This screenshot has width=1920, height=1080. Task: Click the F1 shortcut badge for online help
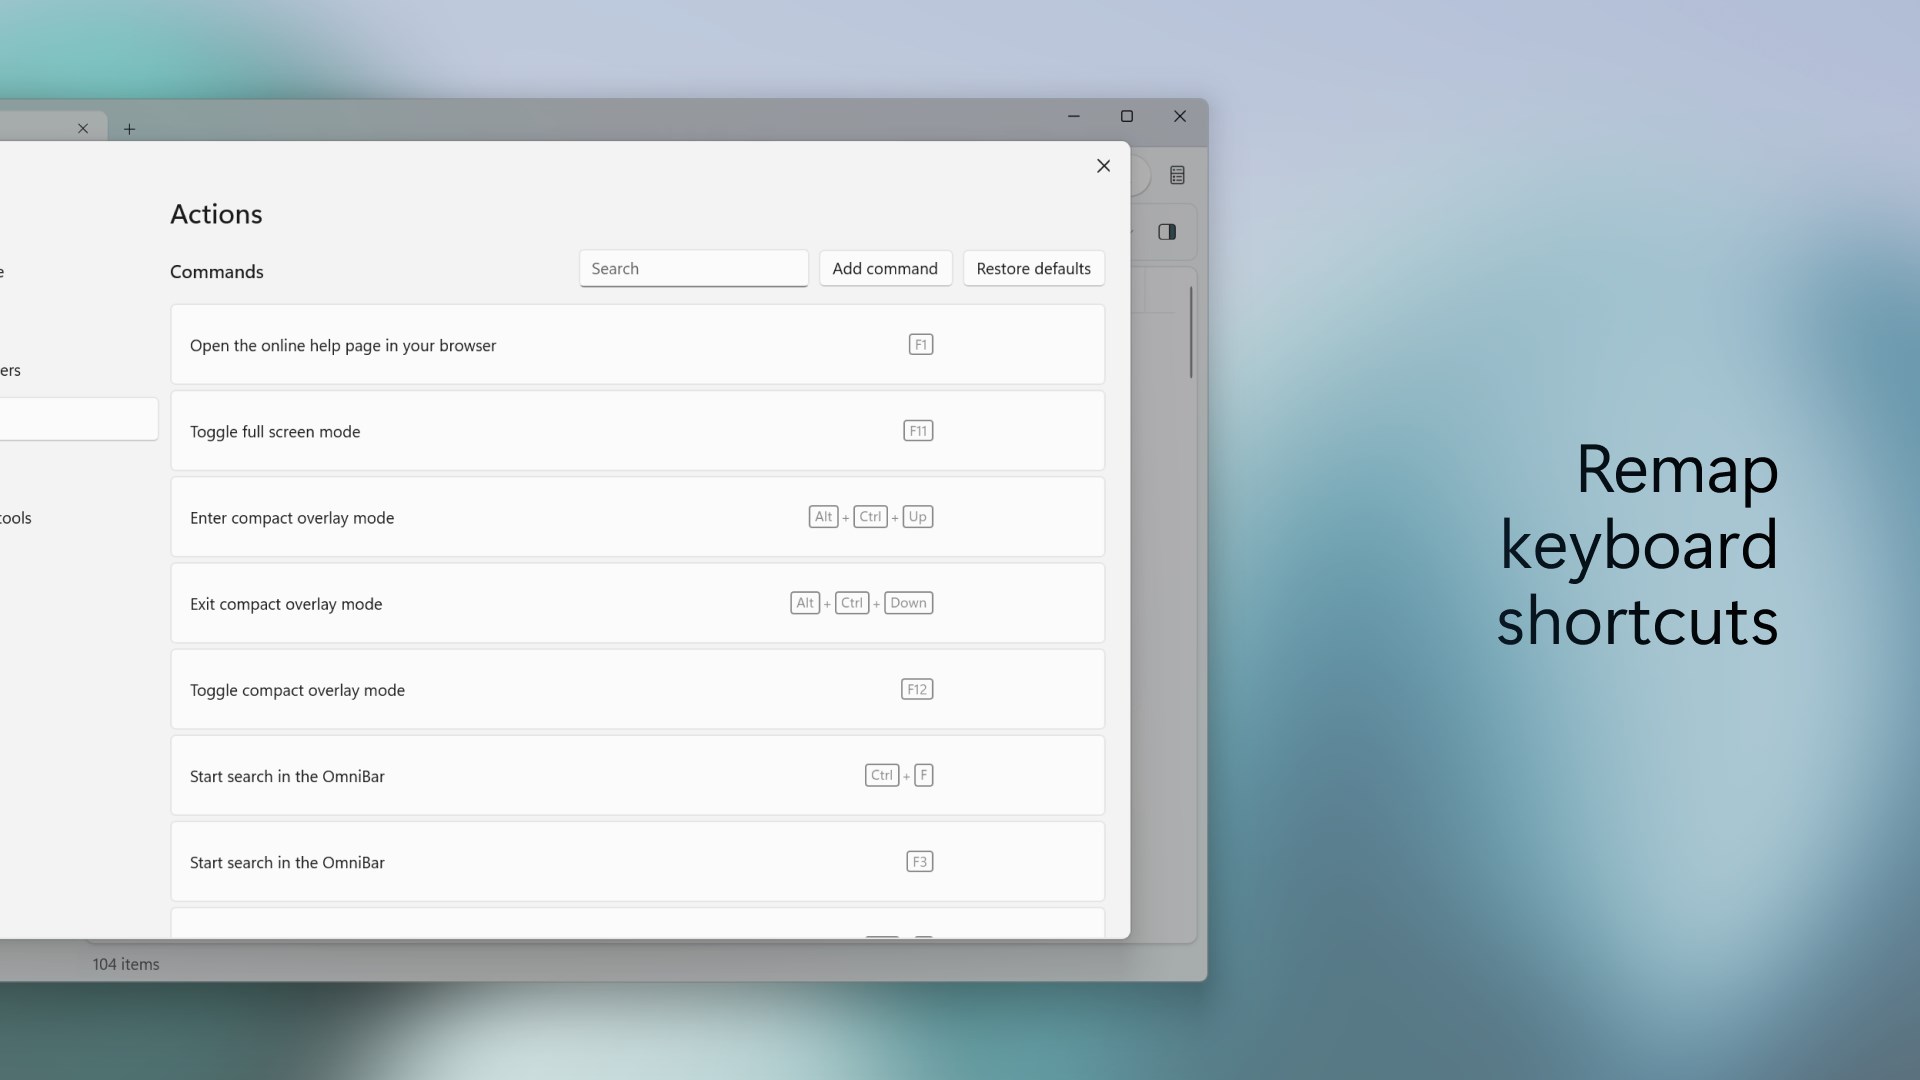coord(921,344)
